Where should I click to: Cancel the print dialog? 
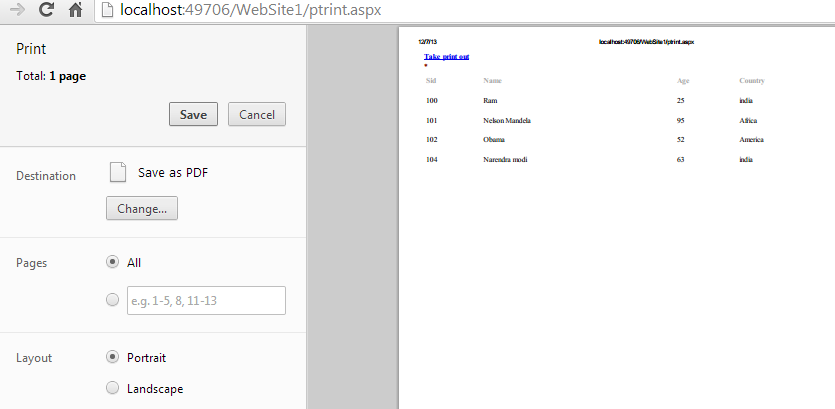[x=257, y=114]
